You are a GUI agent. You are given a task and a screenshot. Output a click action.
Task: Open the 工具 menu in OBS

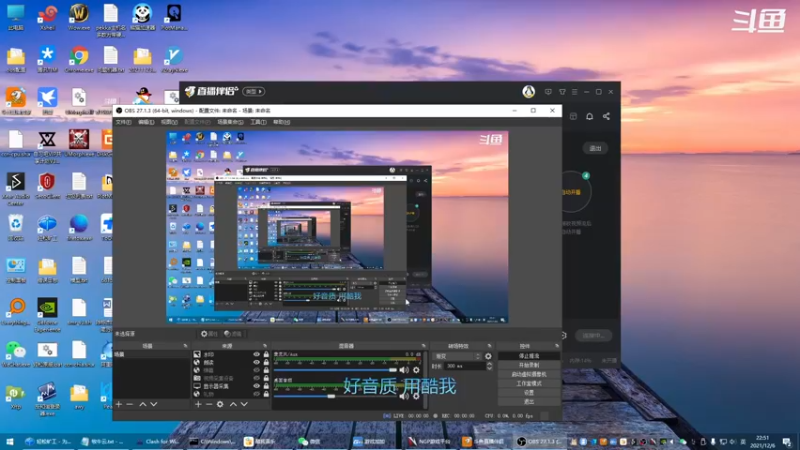(258, 122)
